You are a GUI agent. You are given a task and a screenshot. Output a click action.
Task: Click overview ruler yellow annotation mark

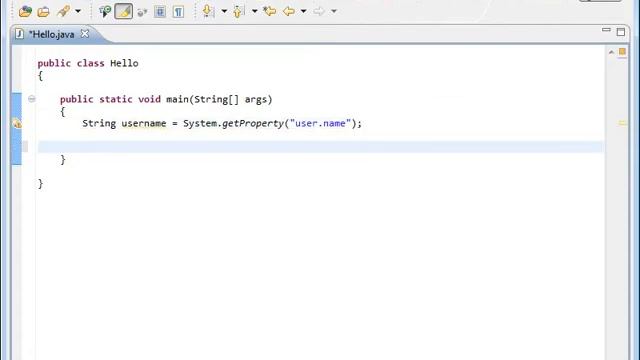click(x=622, y=122)
